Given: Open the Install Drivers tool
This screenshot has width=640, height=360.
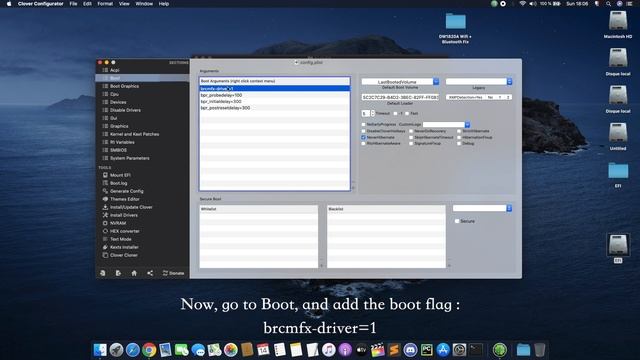Looking at the screenshot, I should point(124,215).
